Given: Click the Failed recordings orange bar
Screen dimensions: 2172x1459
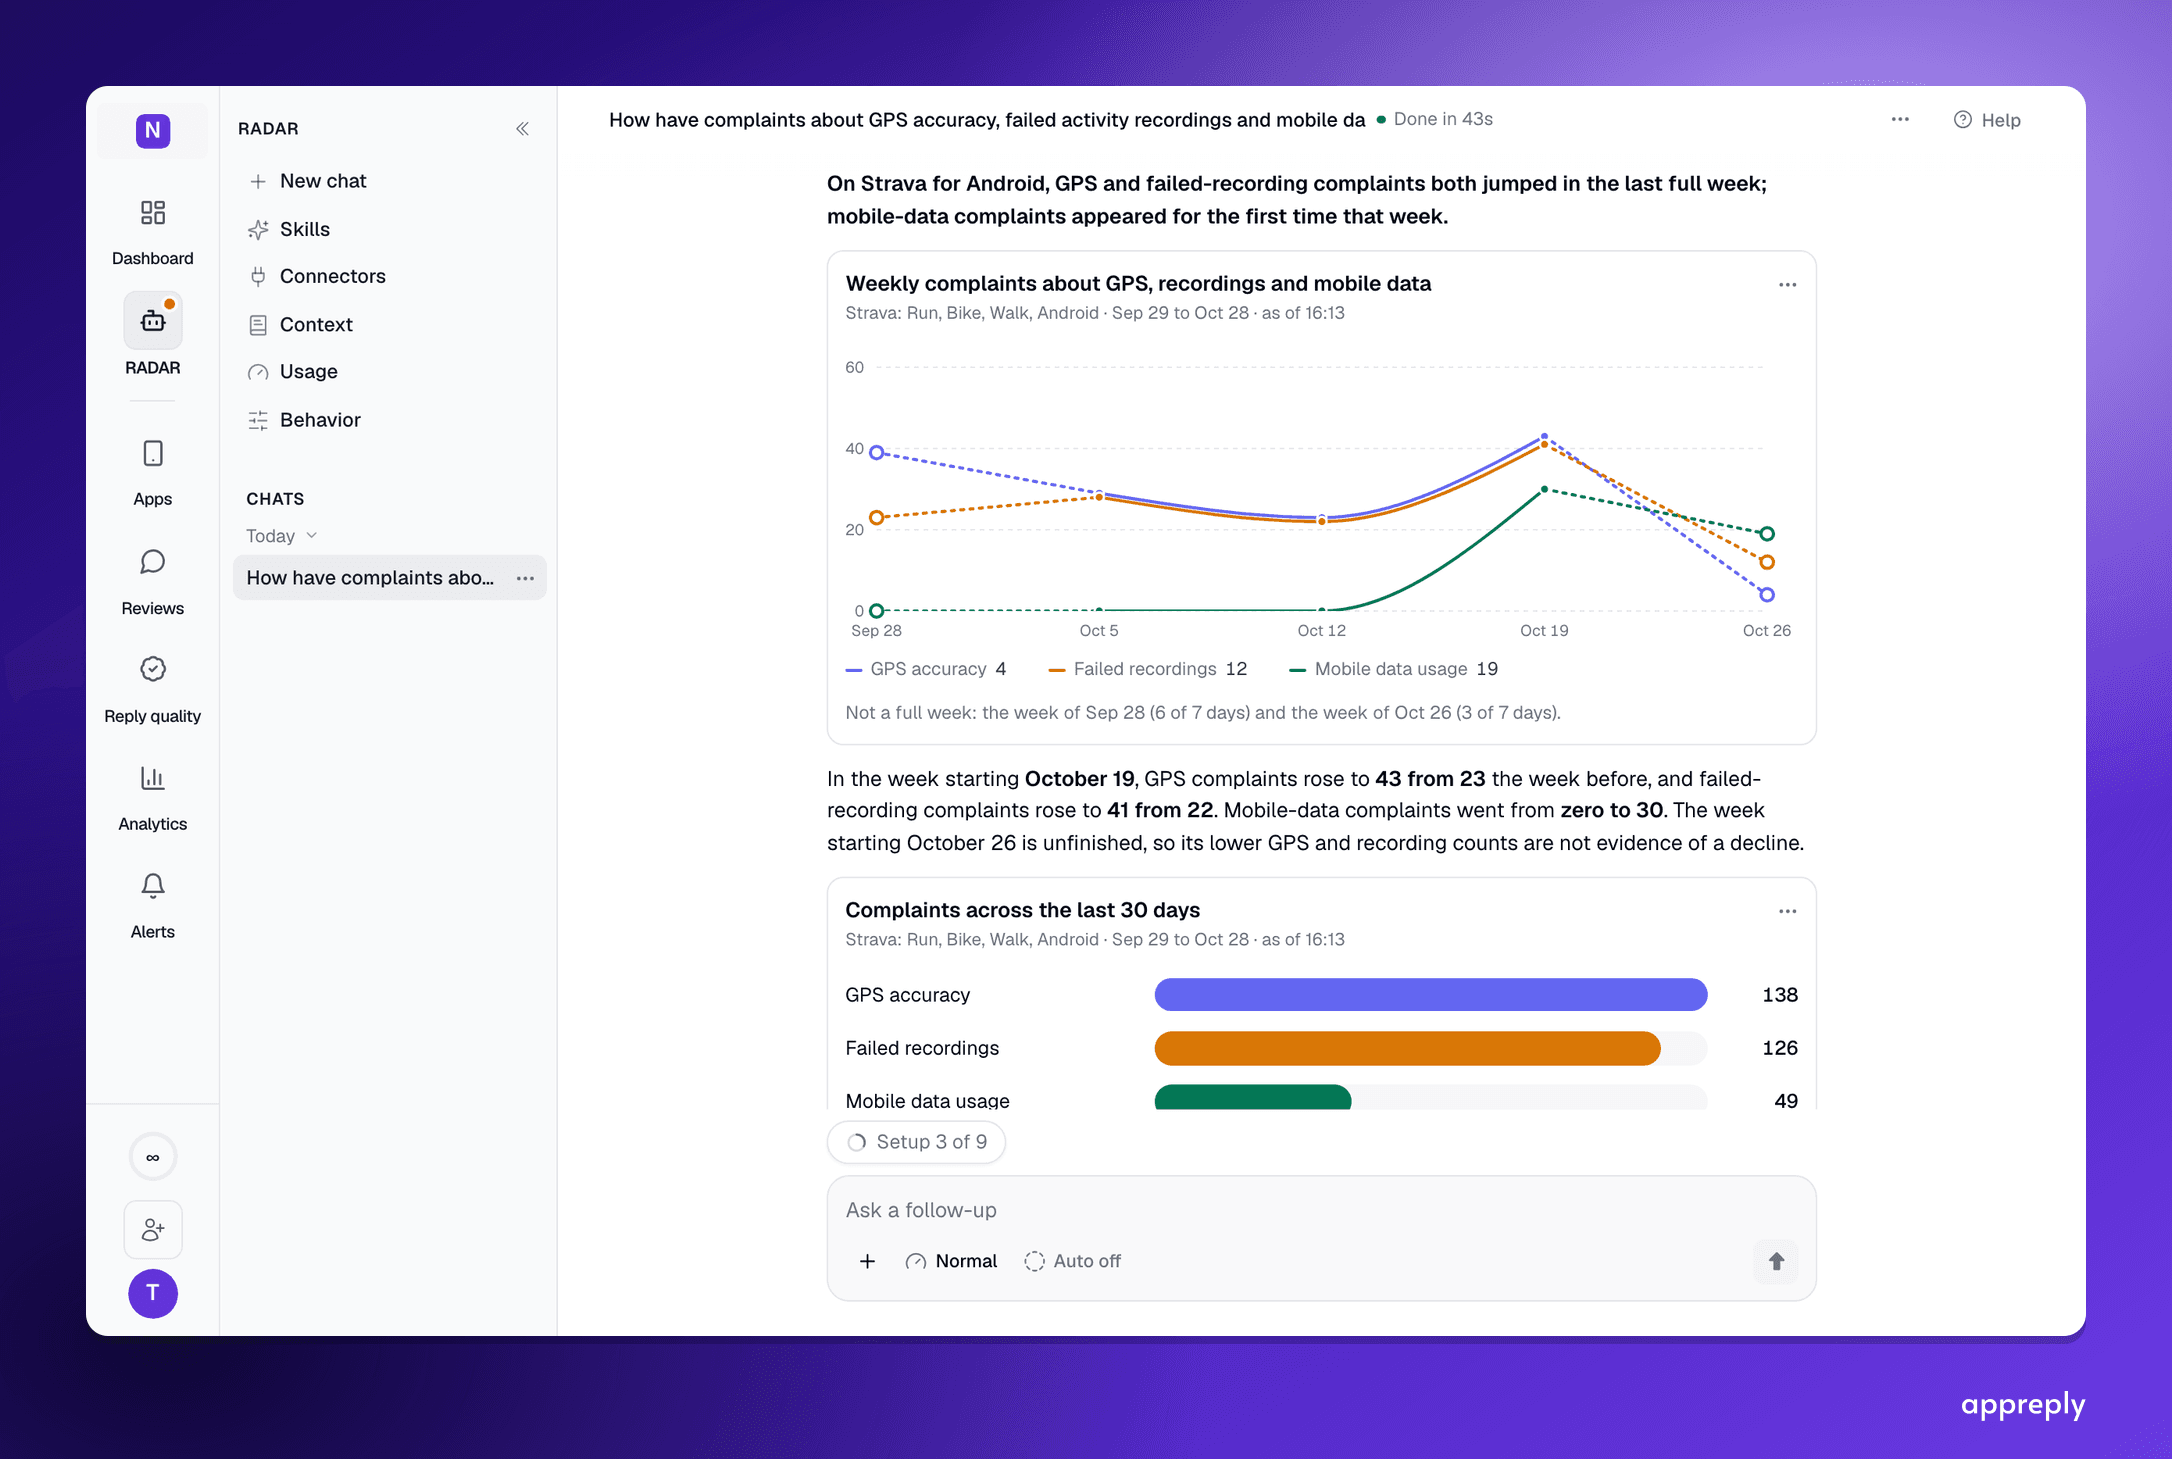Looking at the screenshot, I should coord(1407,1048).
